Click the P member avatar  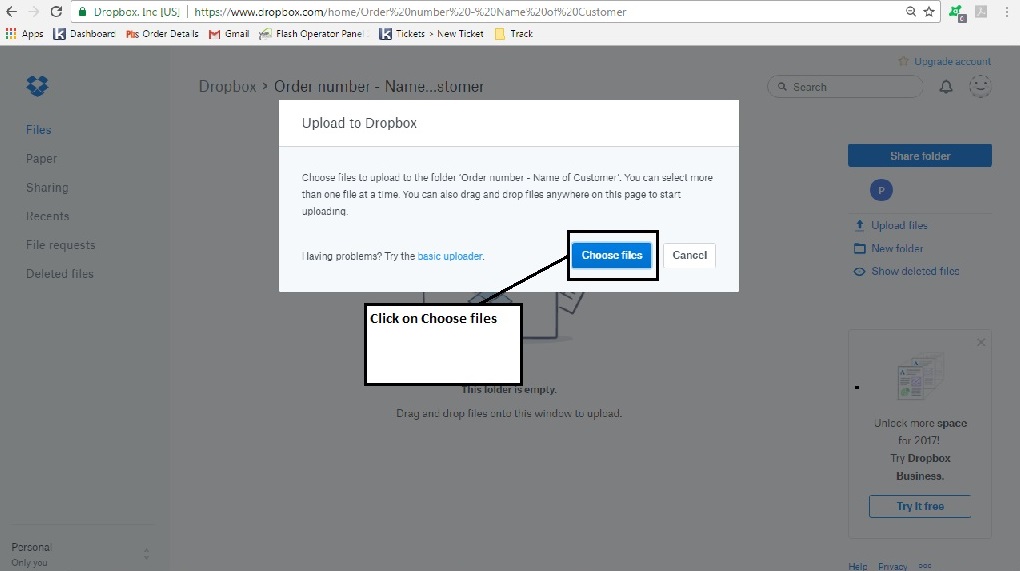point(881,190)
